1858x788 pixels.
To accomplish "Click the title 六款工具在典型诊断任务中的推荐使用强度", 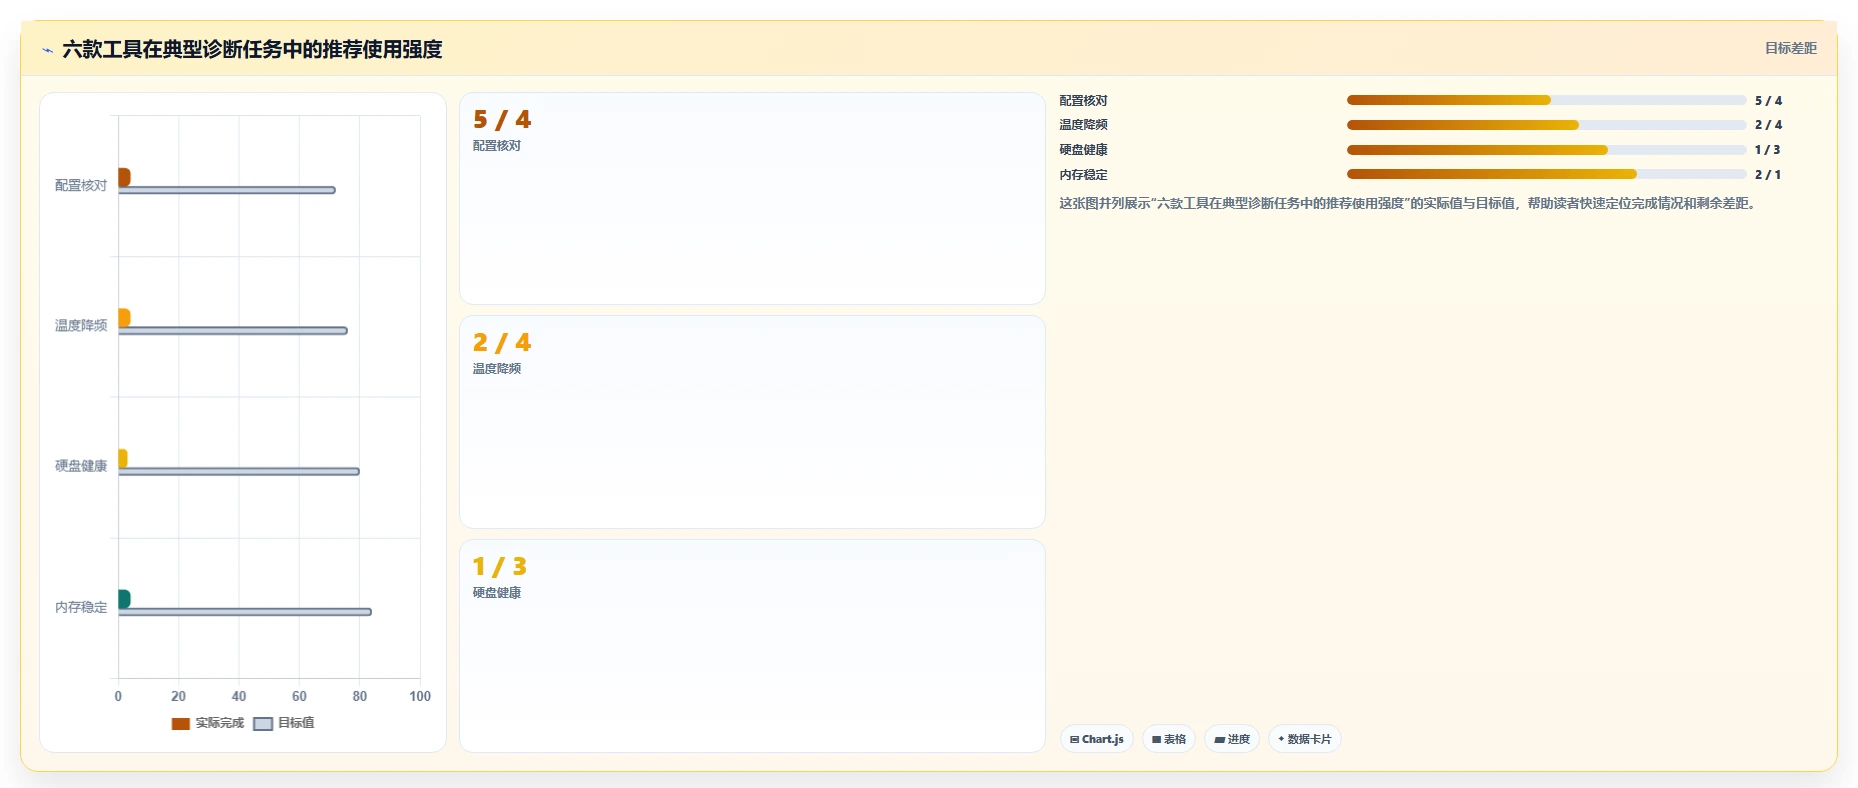I will pyautogui.click(x=252, y=49).
